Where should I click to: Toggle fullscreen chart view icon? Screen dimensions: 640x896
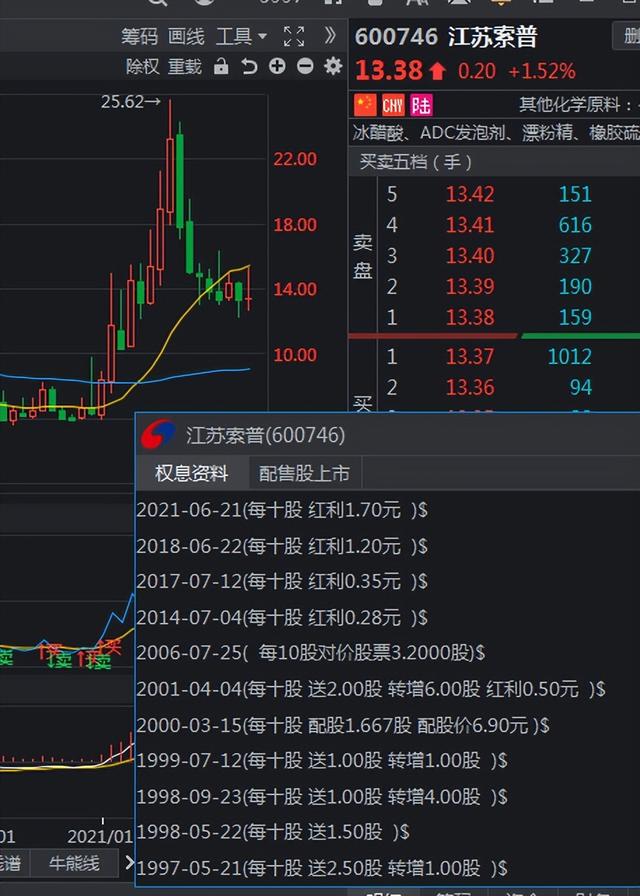click(294, 37)
